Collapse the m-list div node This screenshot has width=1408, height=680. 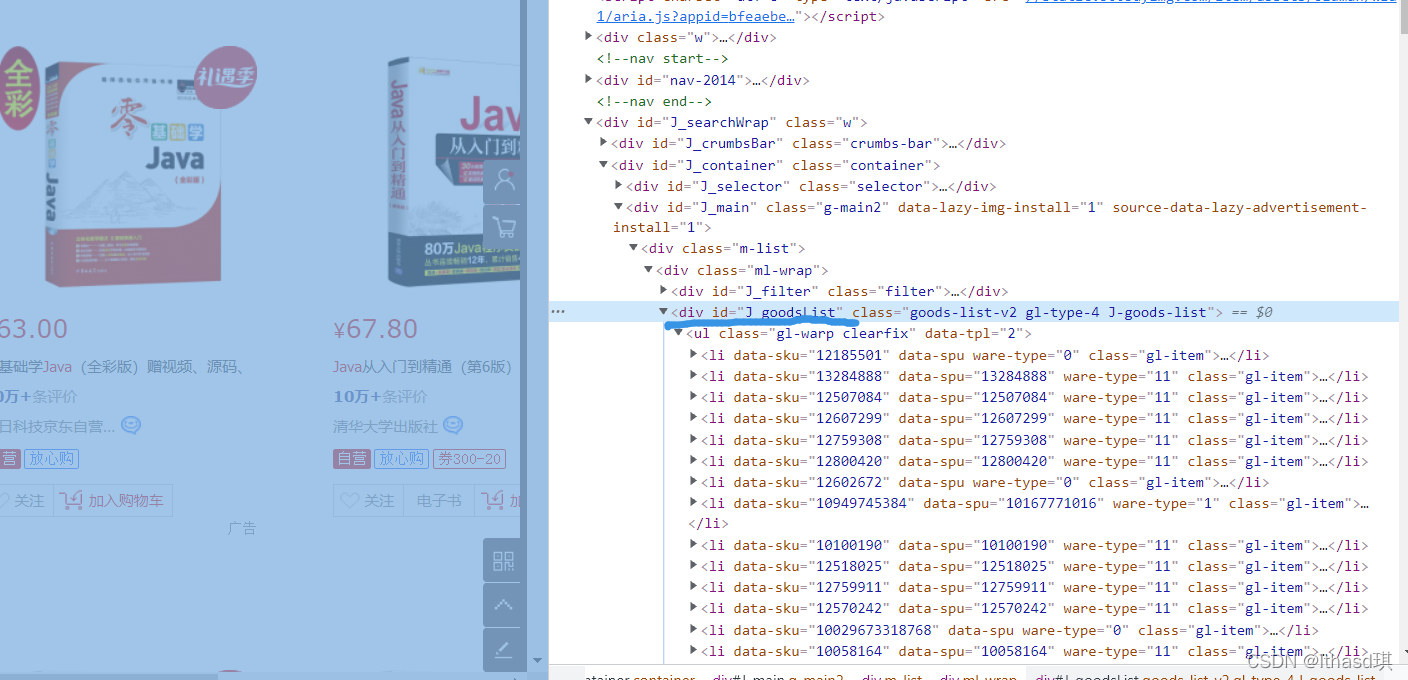coord(633,249)
